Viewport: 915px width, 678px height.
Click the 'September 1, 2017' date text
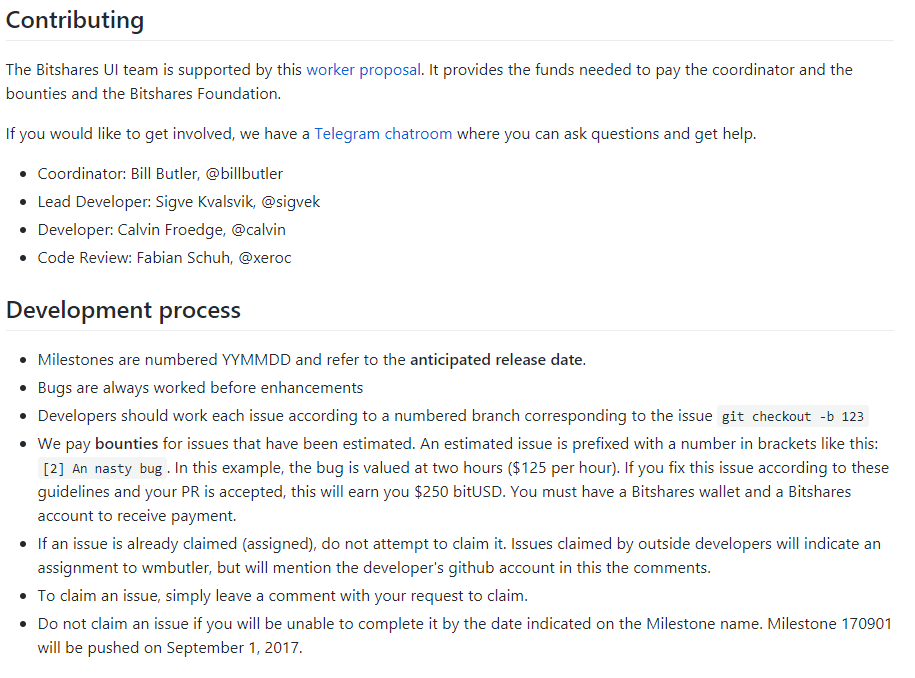[232, 648]
